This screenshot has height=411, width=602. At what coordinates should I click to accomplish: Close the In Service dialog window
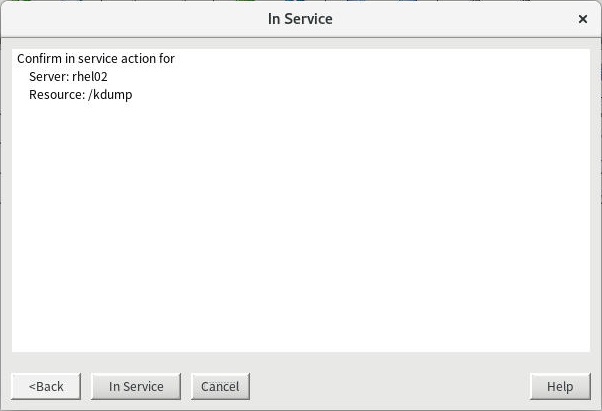(x=583, y=19)
